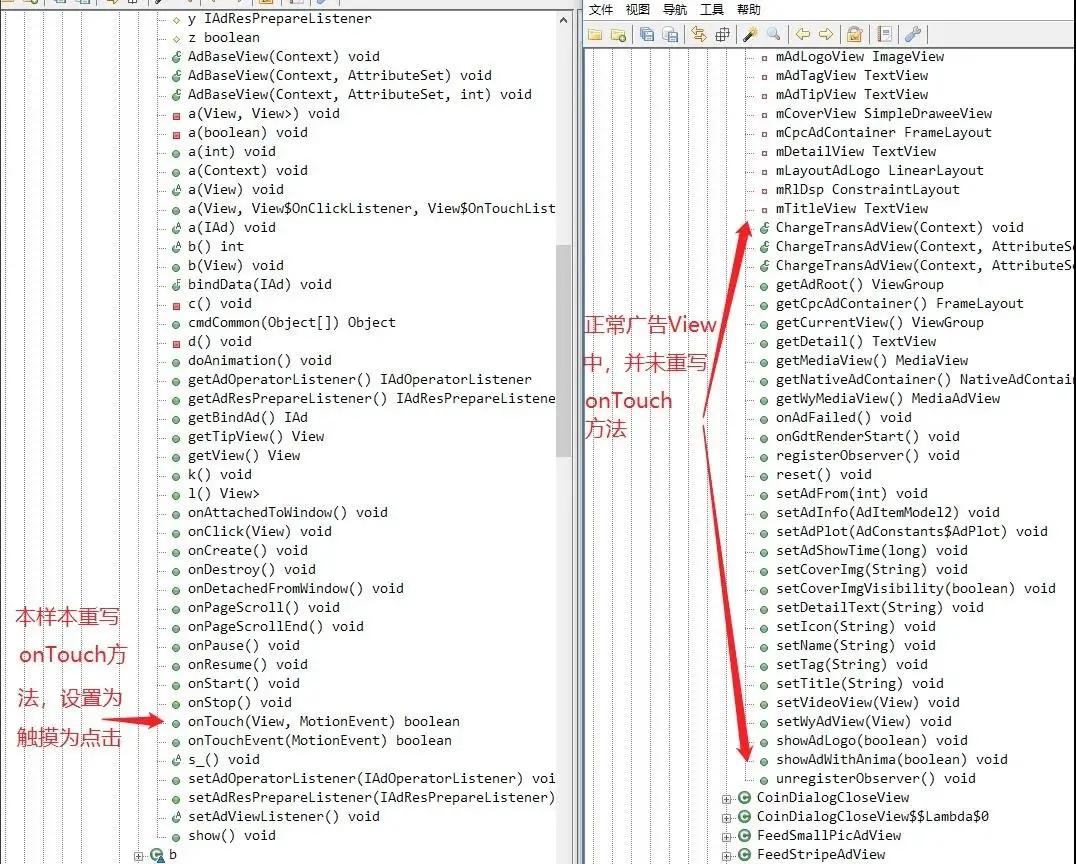Select getTipView() View row

[256, 436]
